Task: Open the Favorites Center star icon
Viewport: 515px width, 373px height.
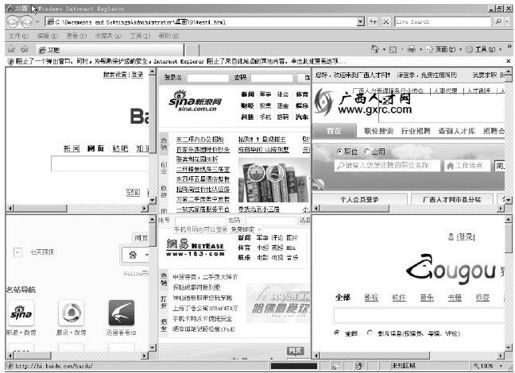Action: [12, 49]
